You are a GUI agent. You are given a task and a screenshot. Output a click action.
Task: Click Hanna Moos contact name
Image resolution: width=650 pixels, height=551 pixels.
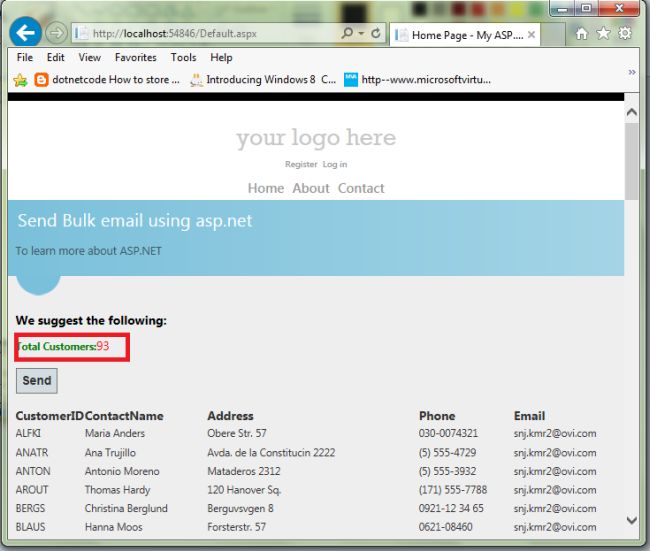pos(114,527)
